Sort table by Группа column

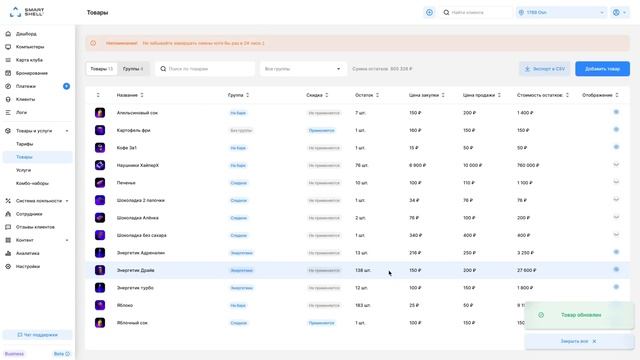238,95
